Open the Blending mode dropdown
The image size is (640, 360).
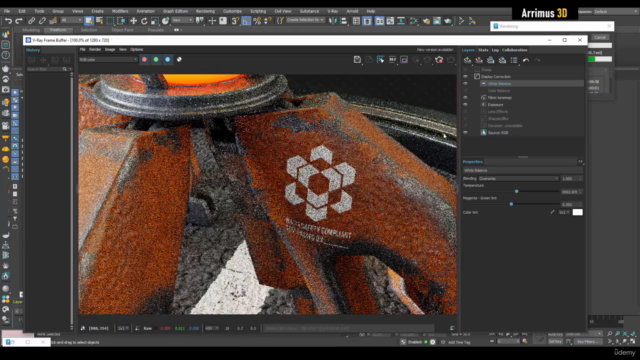tap(518, 178)
